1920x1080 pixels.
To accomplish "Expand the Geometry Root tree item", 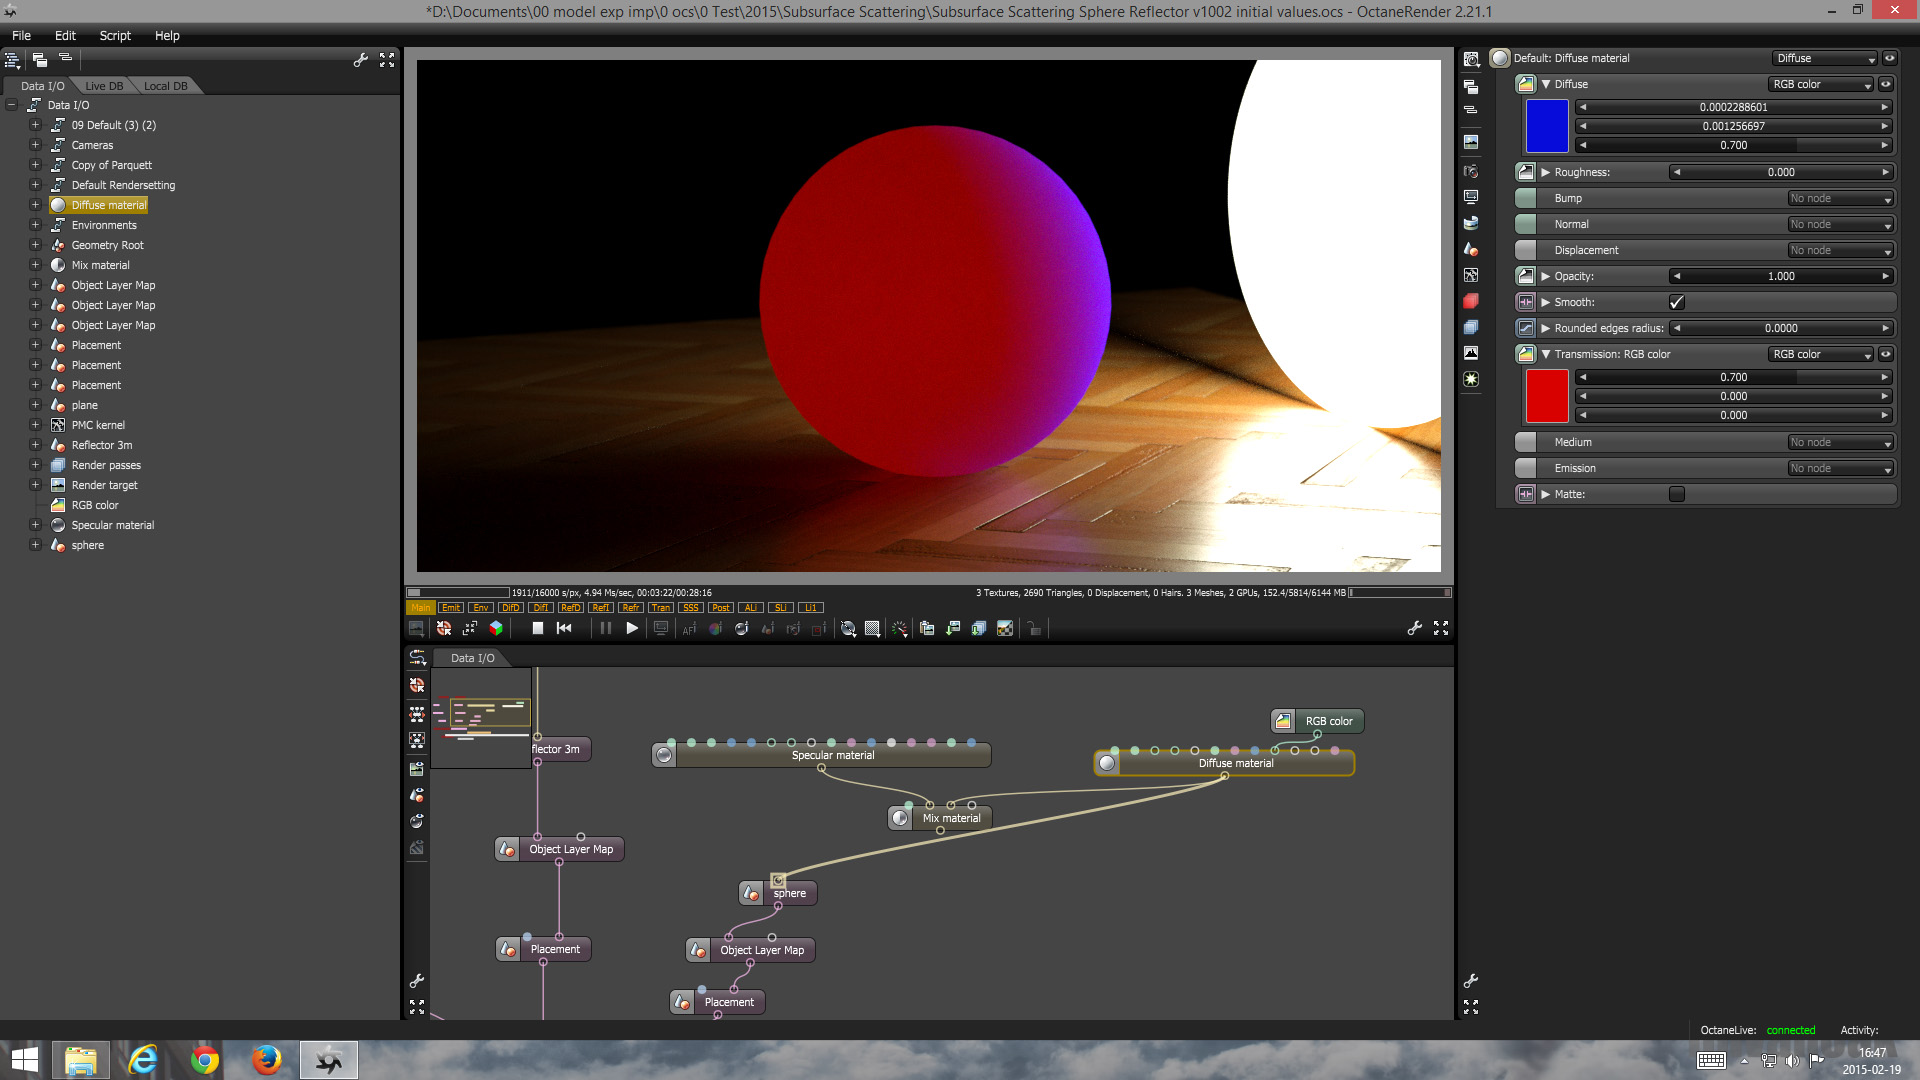I will [x=35, y=245].
